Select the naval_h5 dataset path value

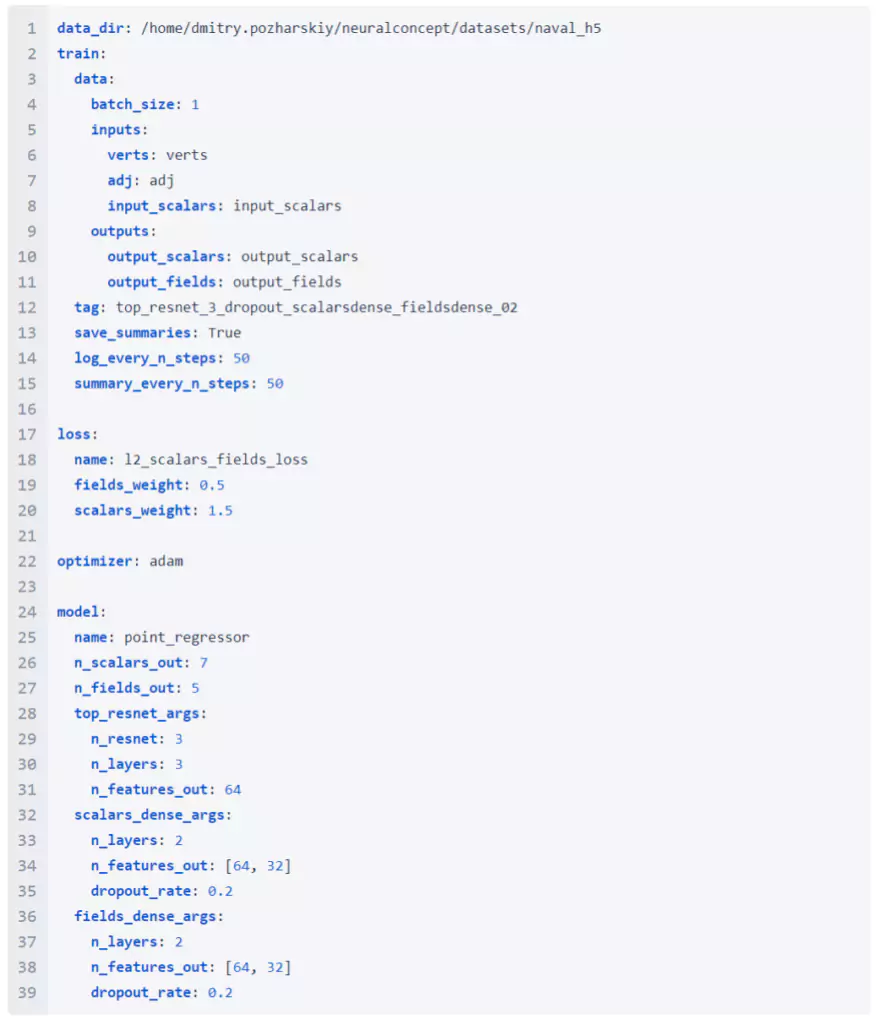click(371, 28)
